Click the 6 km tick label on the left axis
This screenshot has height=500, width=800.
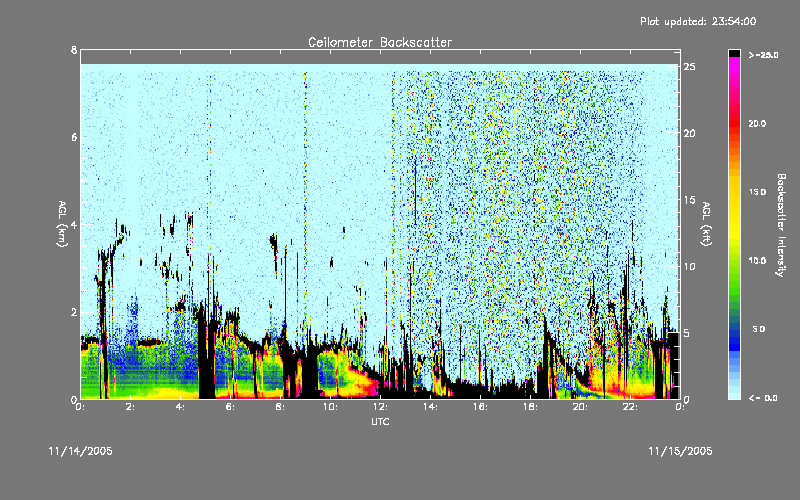click(74, 137)
